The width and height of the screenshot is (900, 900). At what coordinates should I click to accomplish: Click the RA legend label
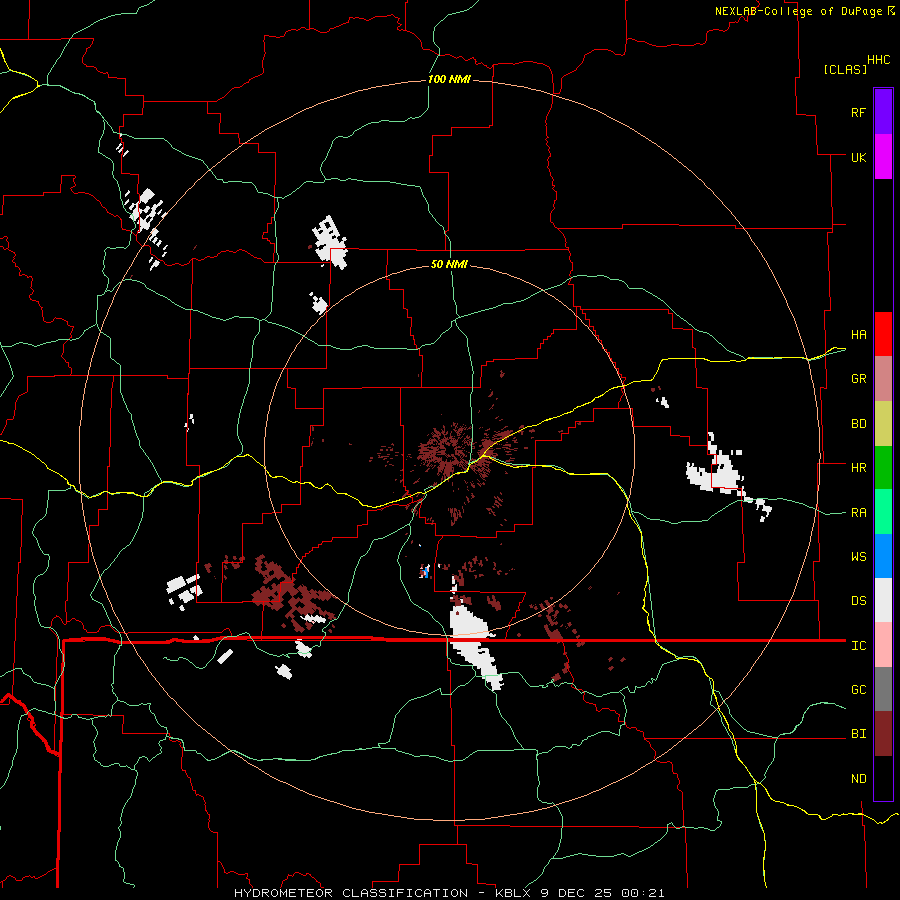tap(858, 512)
